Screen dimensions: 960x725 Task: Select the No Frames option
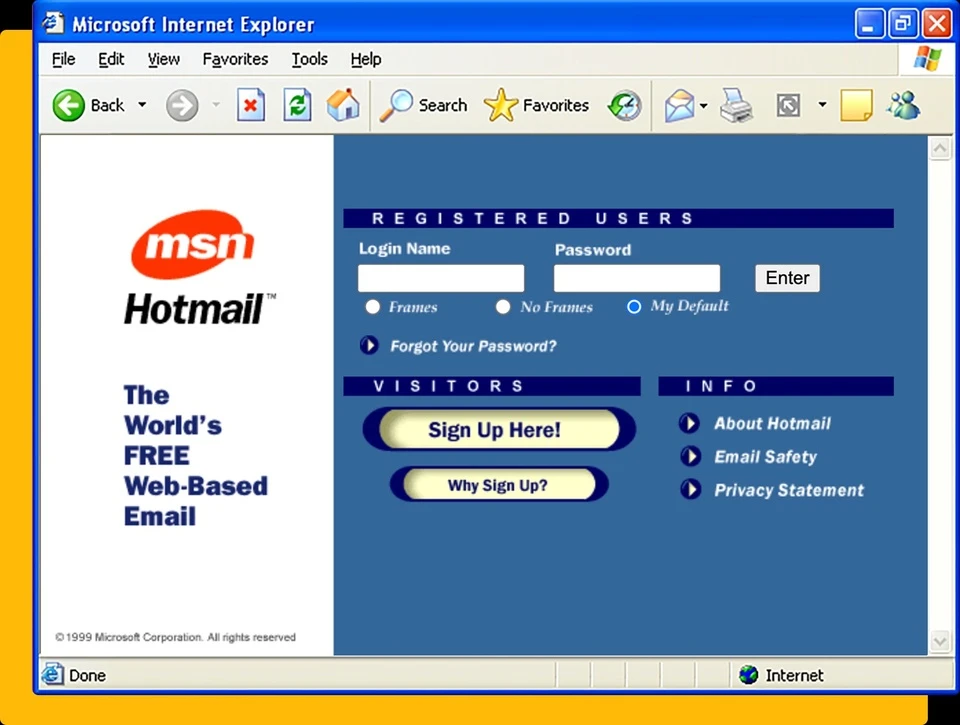[x=503, y=307]
